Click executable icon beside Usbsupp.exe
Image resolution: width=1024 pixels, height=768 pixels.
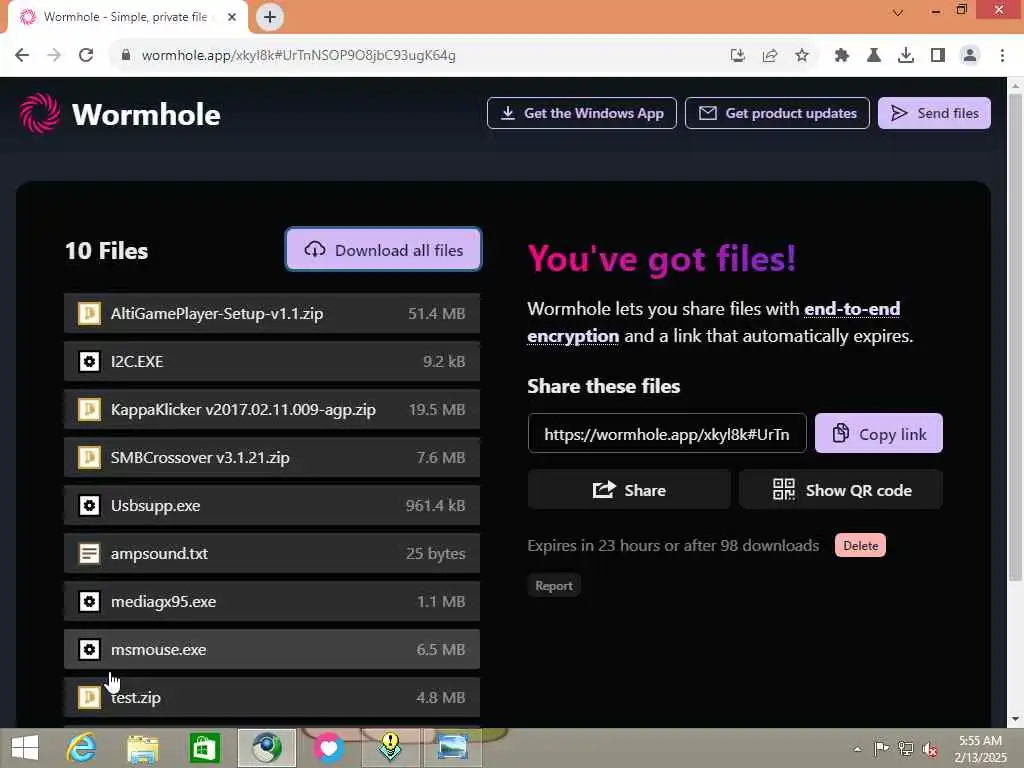[x=89, y=505]
